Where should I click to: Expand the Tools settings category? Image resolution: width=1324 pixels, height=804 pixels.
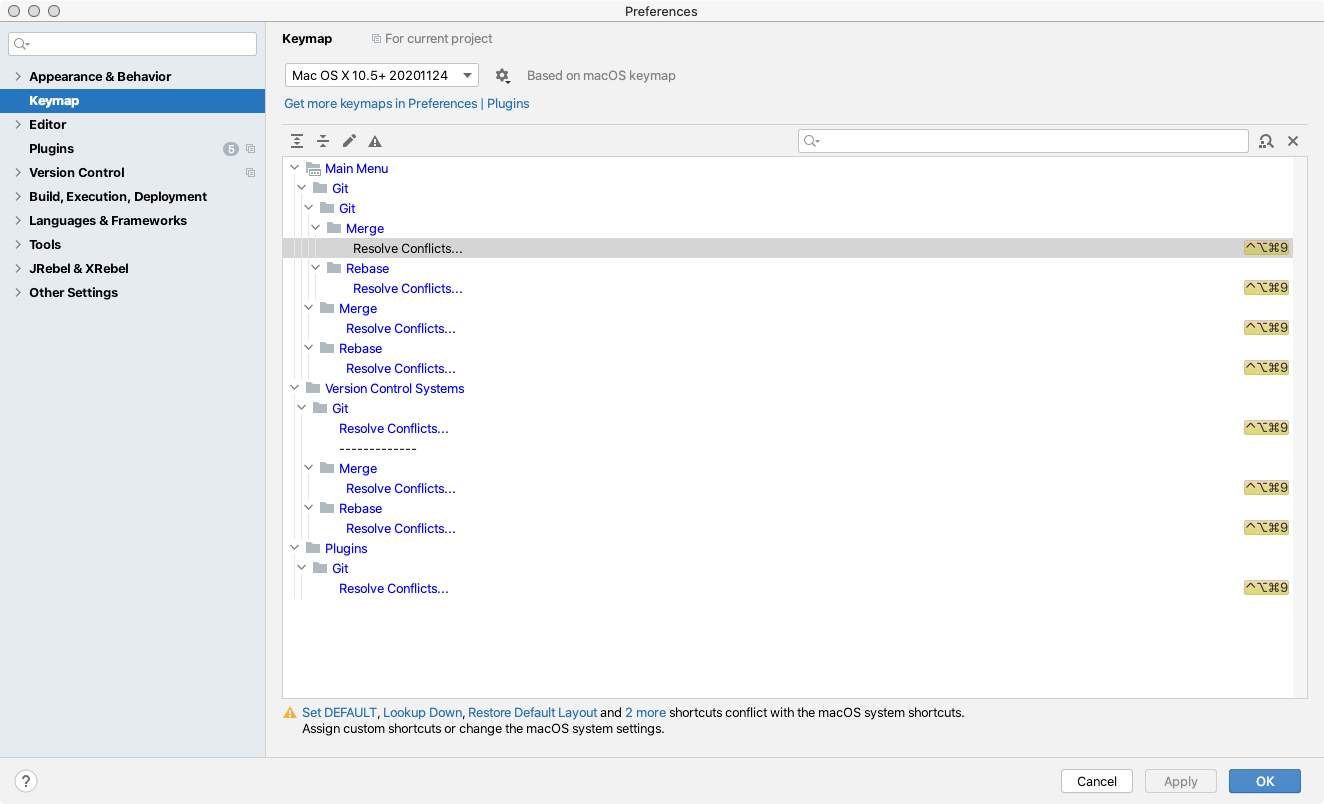coord(18,245)
